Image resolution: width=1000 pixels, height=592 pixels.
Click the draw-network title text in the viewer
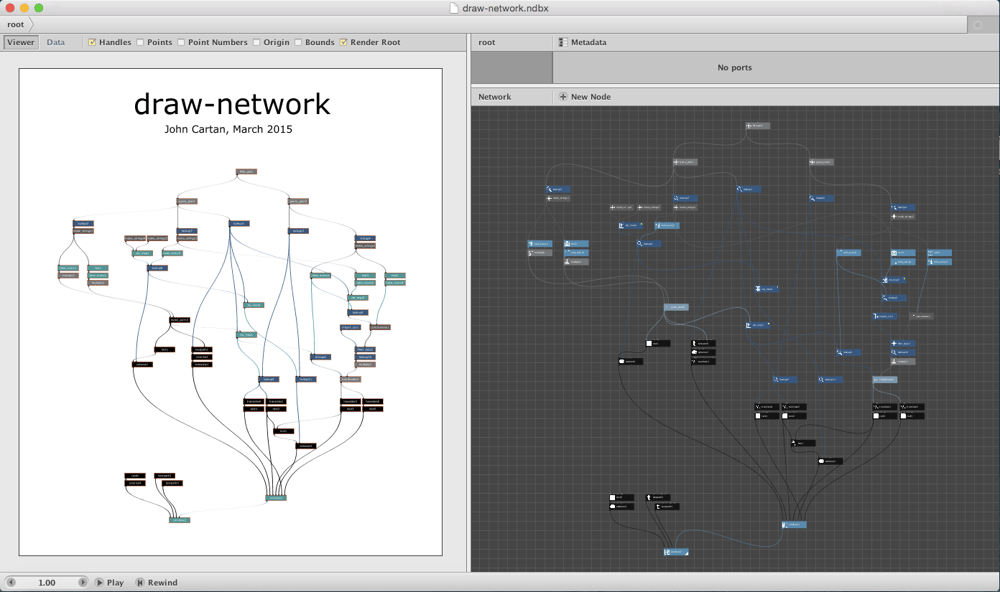point(232,105)
